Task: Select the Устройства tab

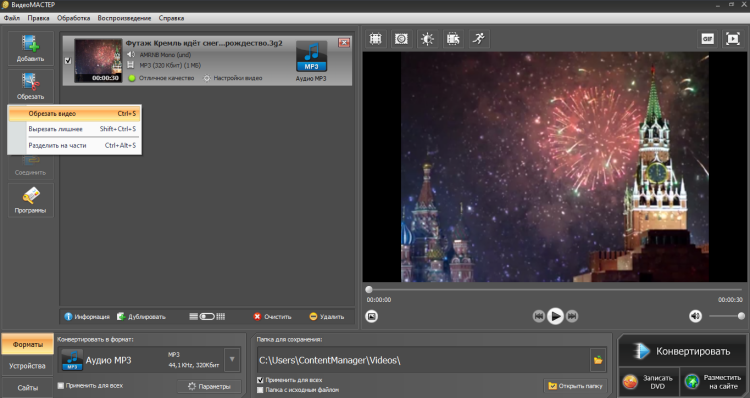Action: coord(27,366)
